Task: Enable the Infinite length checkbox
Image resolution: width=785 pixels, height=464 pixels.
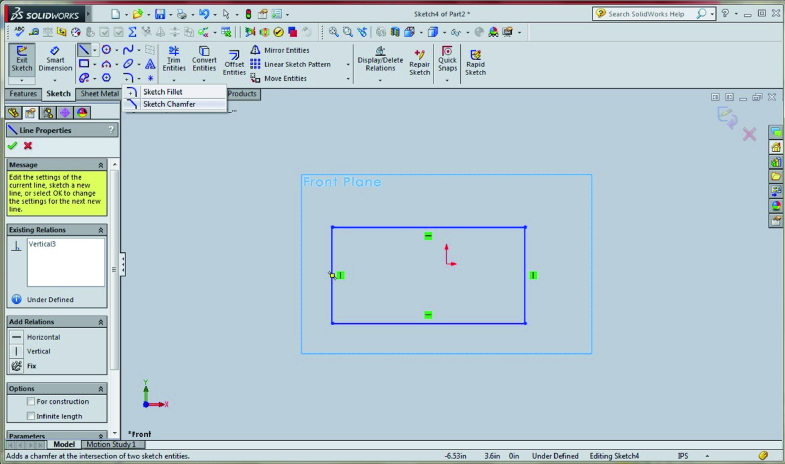Action: pos(31,416)
